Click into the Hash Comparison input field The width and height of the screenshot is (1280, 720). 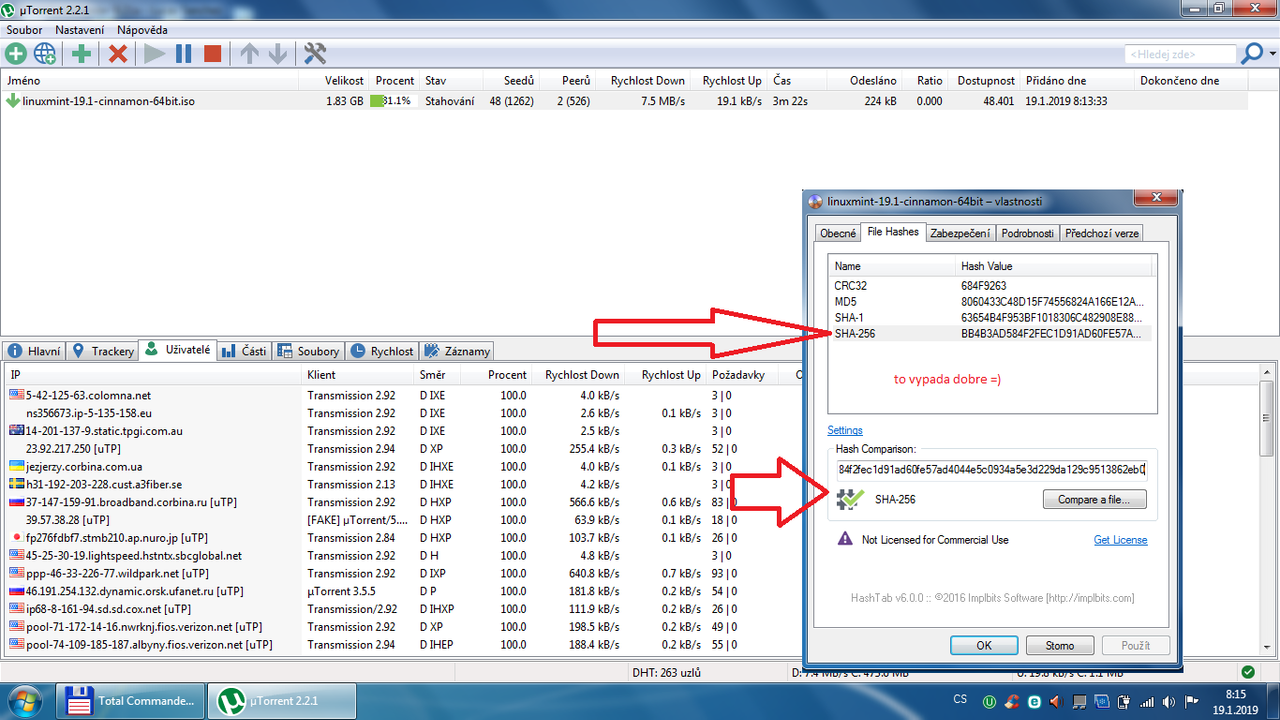[992, 469]
